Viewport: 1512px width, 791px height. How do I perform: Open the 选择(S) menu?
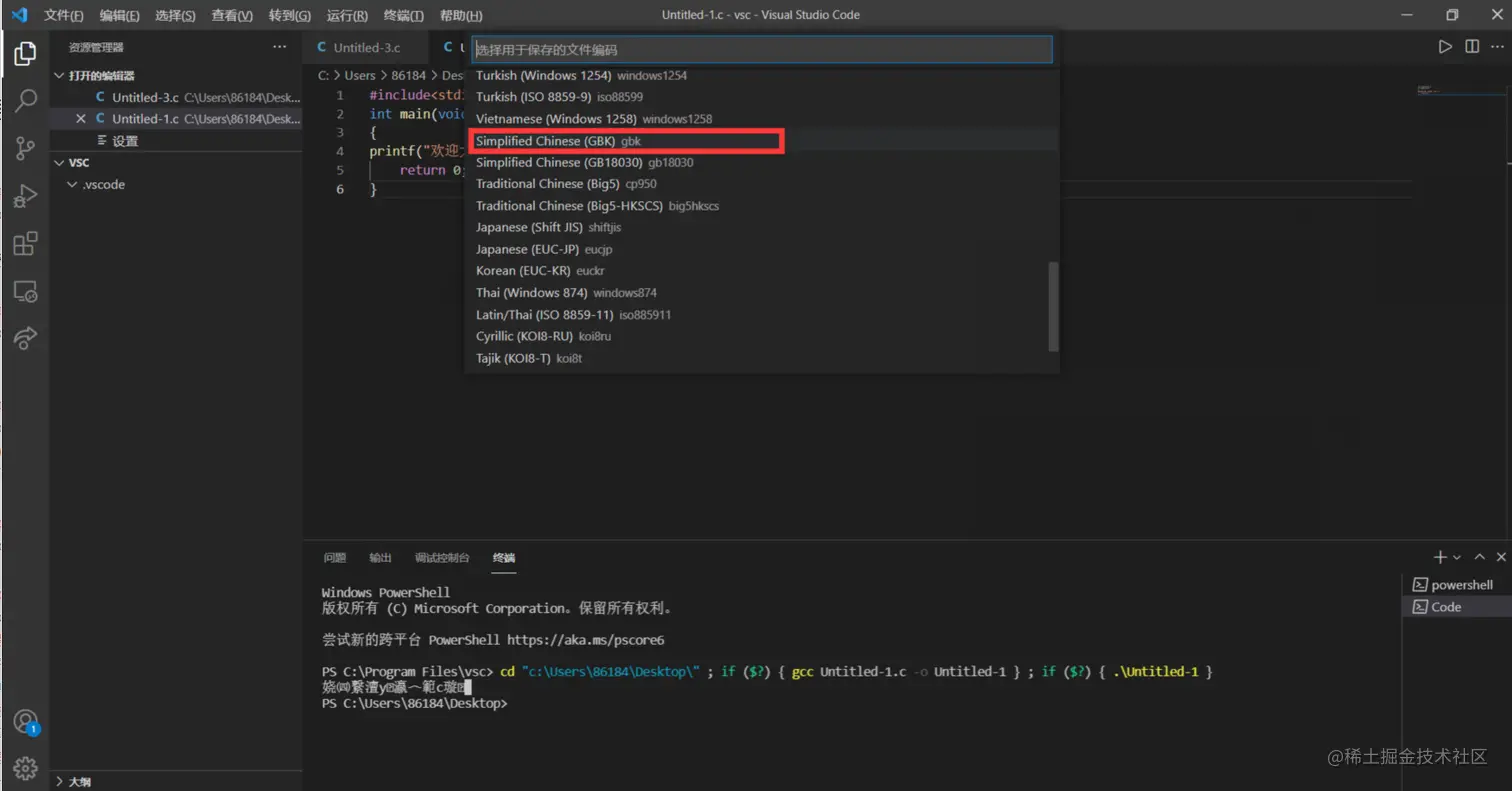175,16
